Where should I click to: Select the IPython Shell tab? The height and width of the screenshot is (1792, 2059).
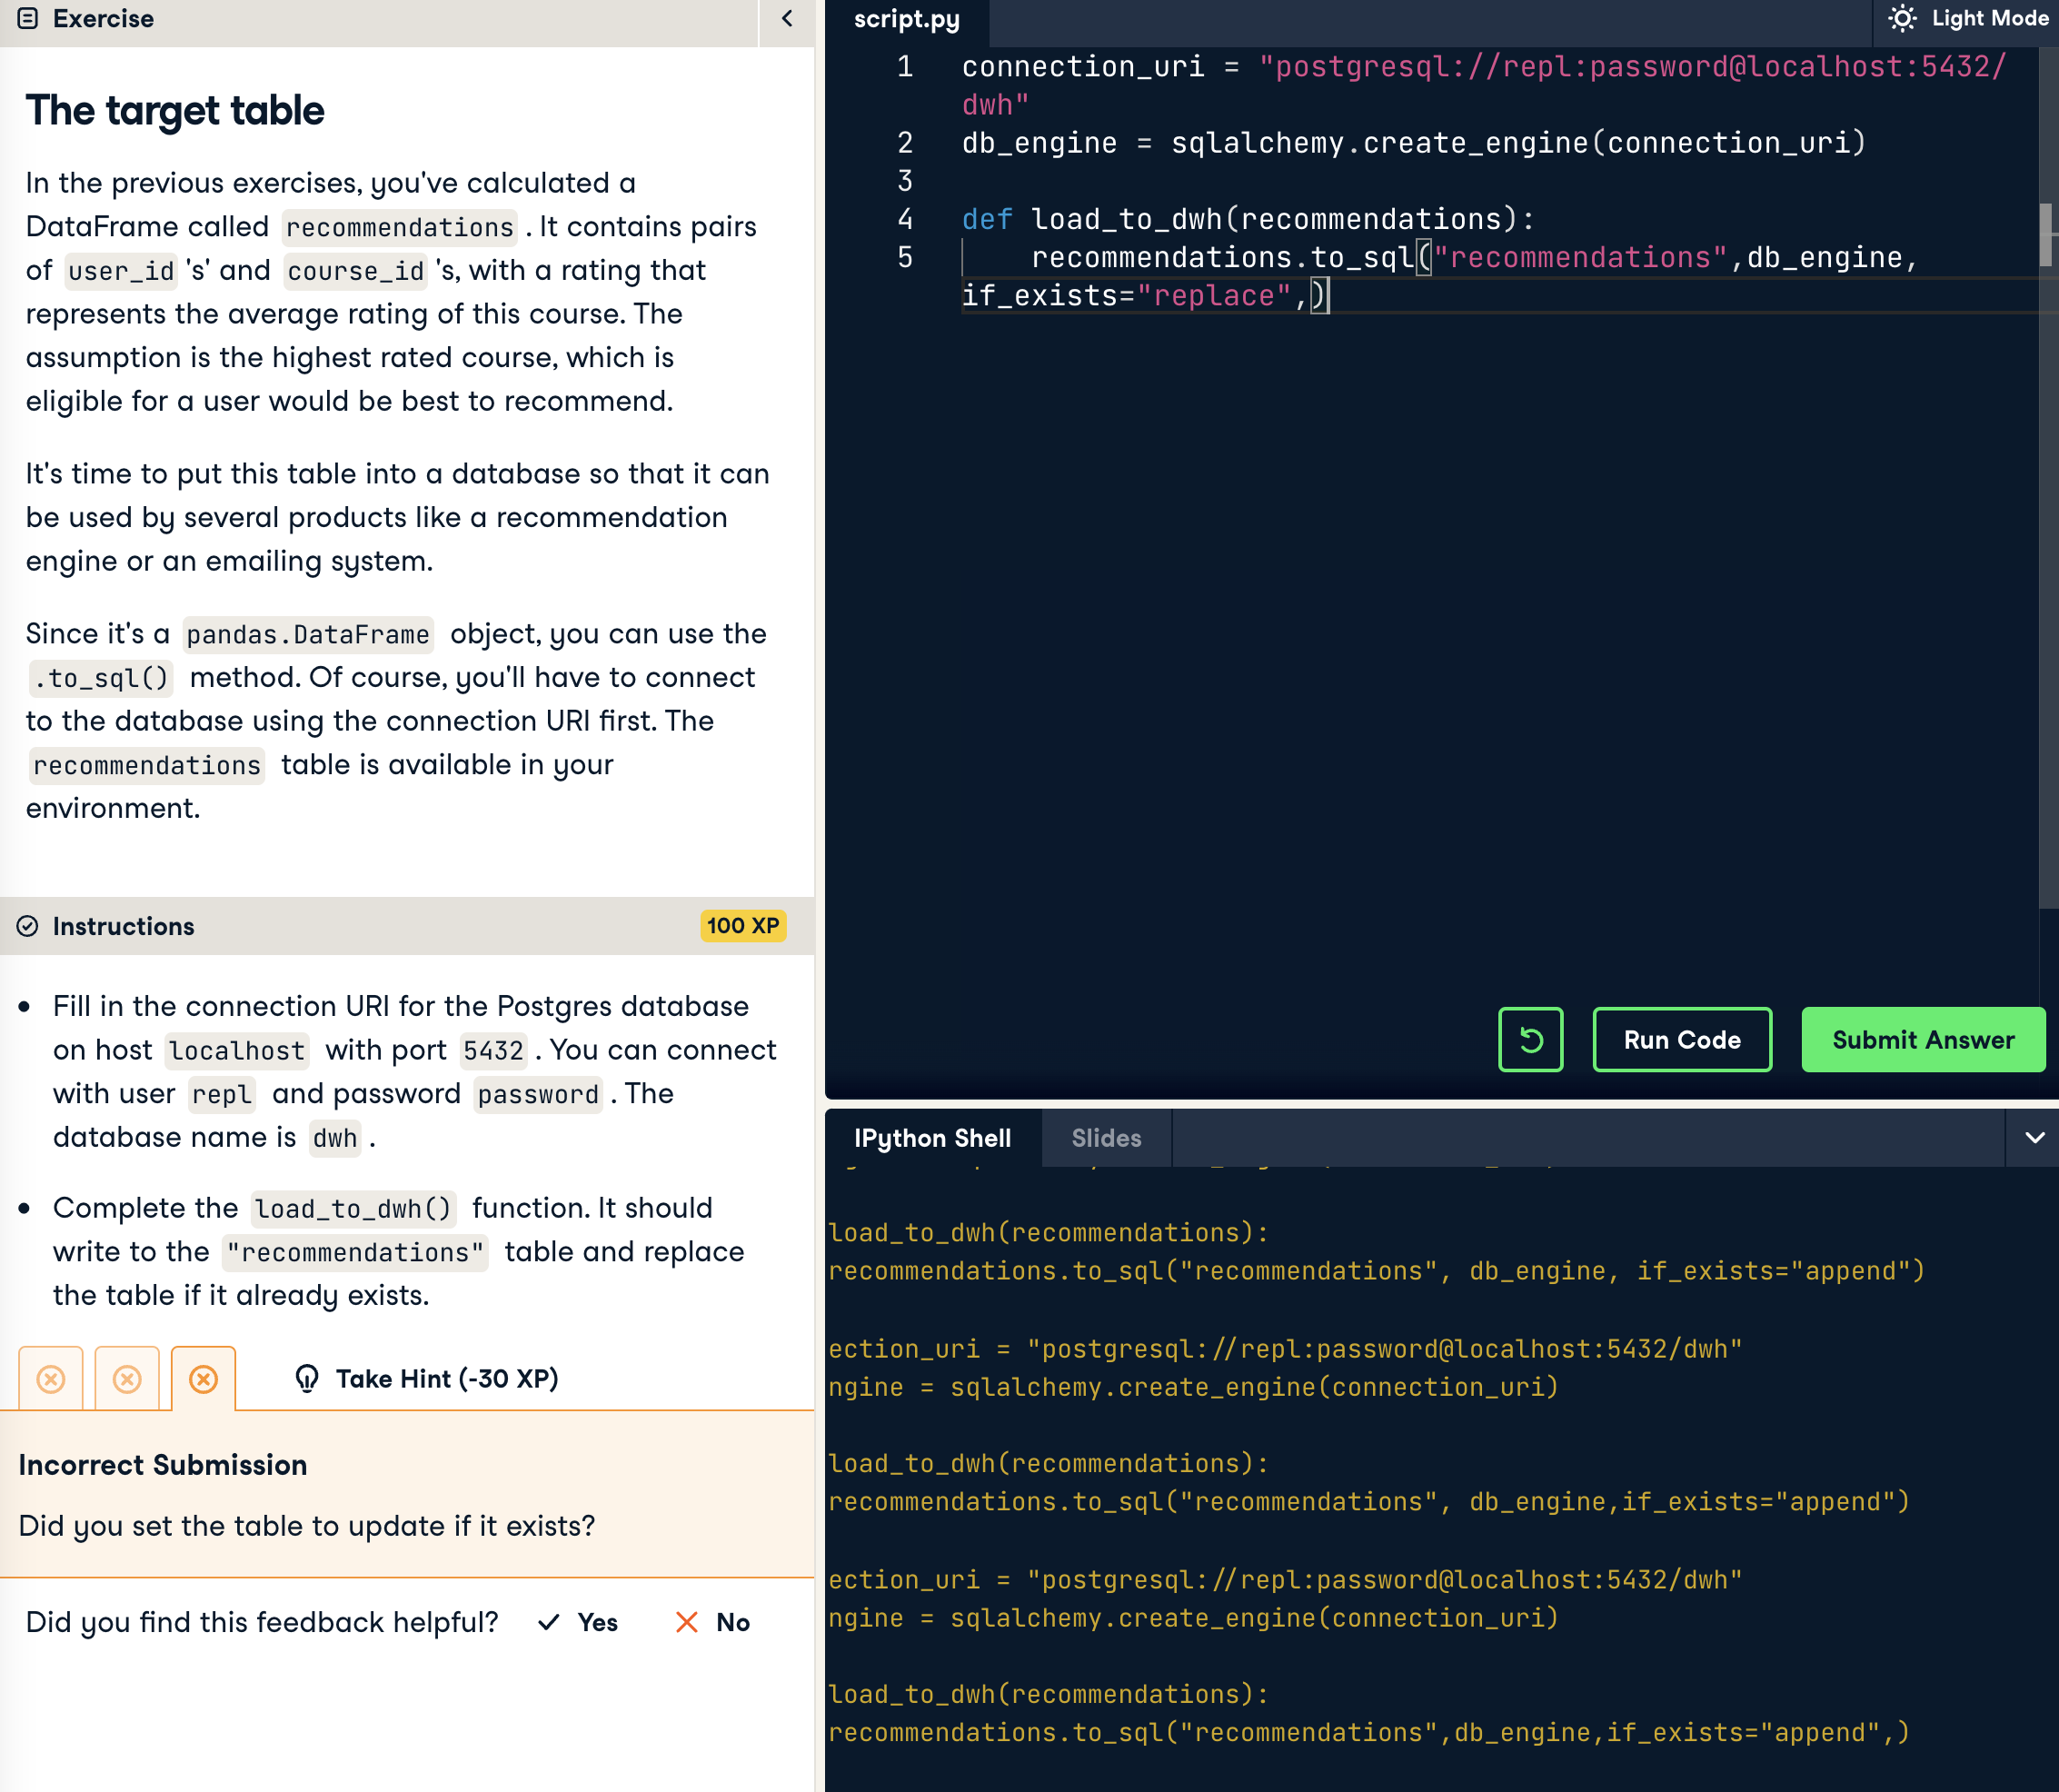(x=932, y=1138)
